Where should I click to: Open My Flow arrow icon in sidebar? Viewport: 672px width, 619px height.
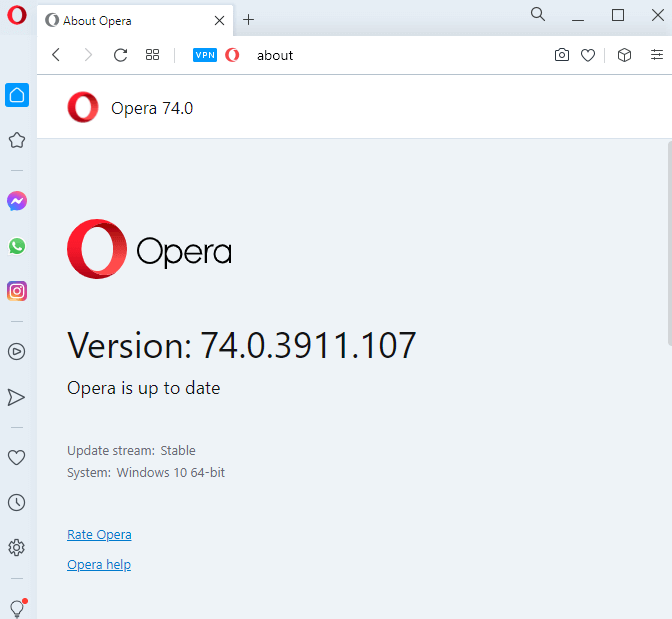(16, 397)
